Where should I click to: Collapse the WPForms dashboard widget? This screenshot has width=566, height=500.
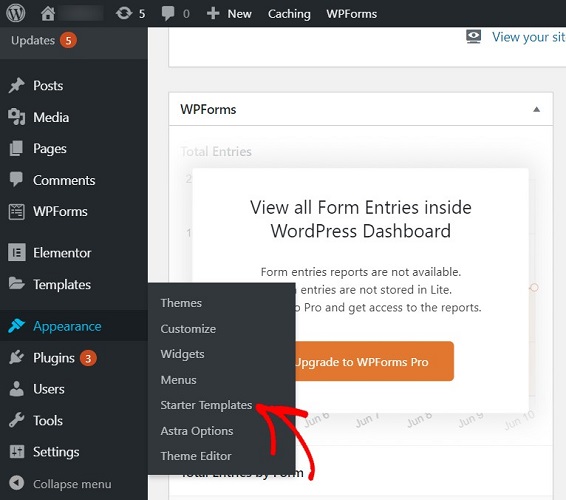pos(536,109)
